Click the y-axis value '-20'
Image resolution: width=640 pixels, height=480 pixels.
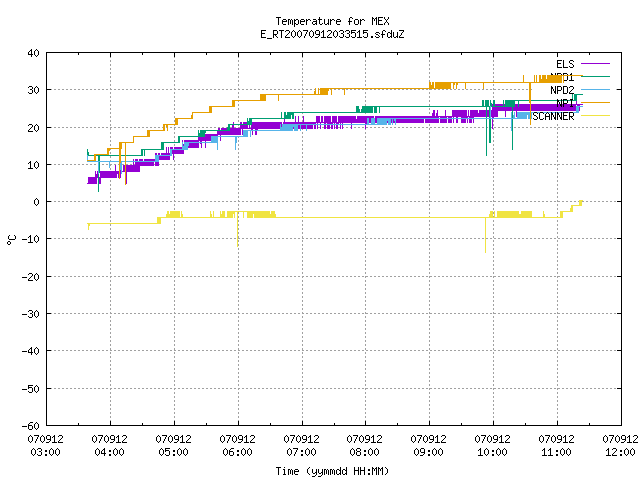tap(31, 277)
